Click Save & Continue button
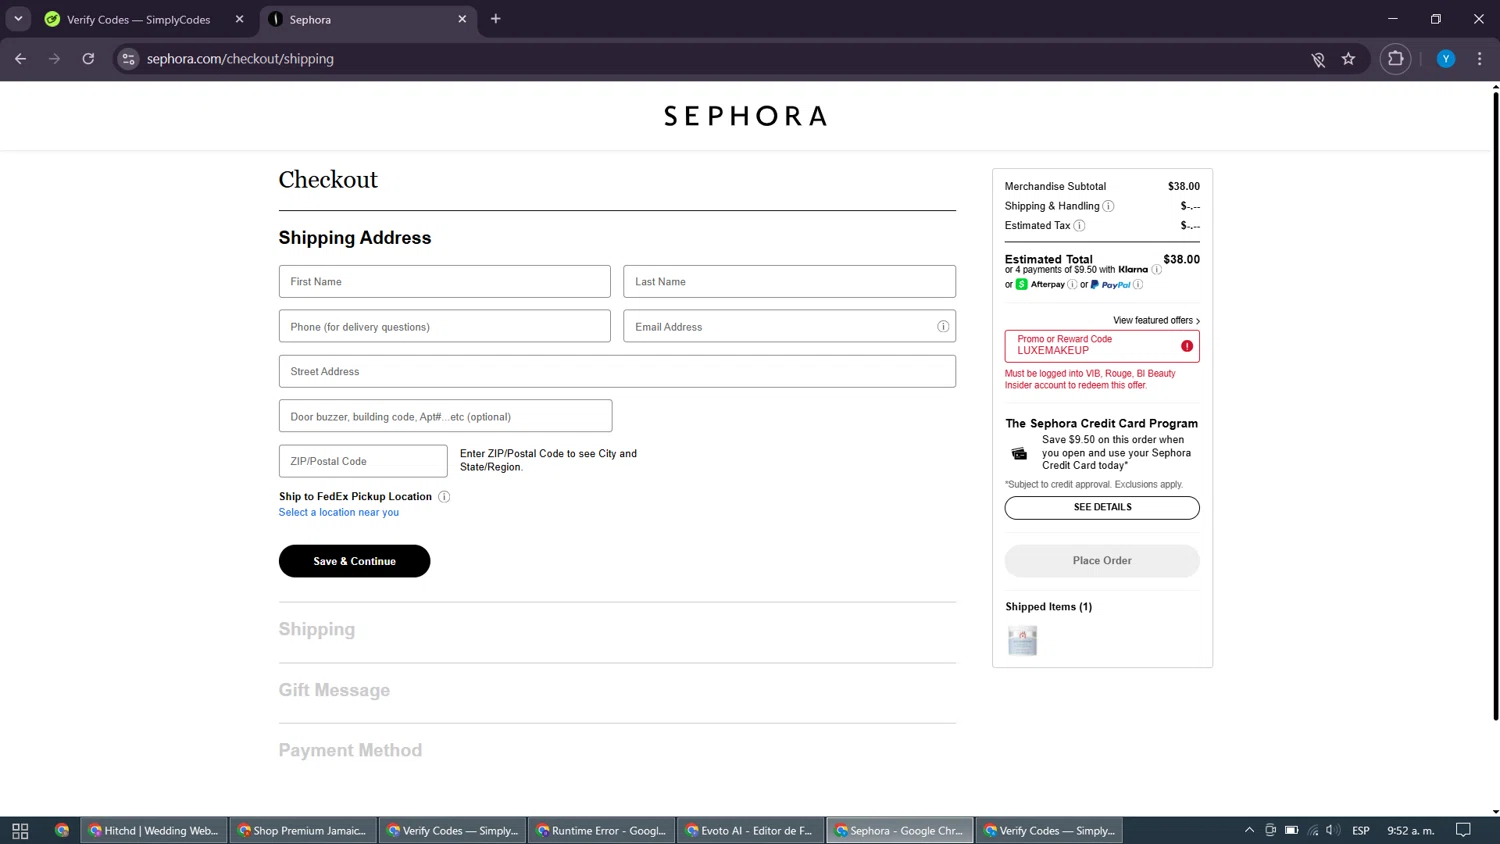The image size is (1500, 844). coord(355,561)
